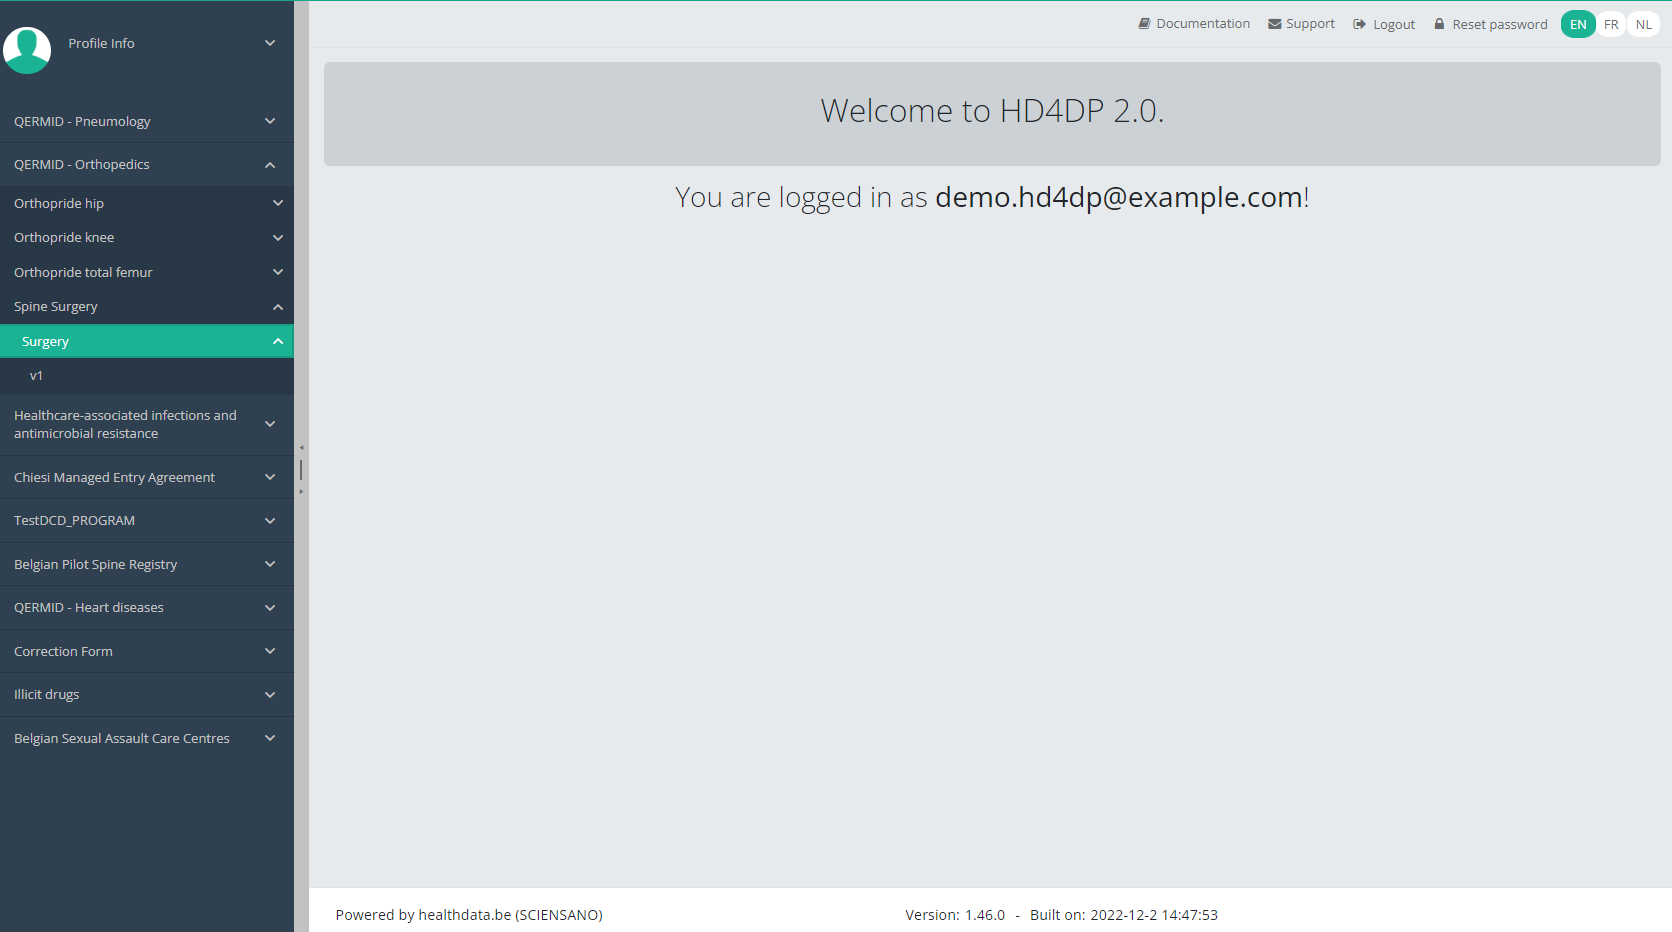Click the sidebar vertical resize divider

301,470
